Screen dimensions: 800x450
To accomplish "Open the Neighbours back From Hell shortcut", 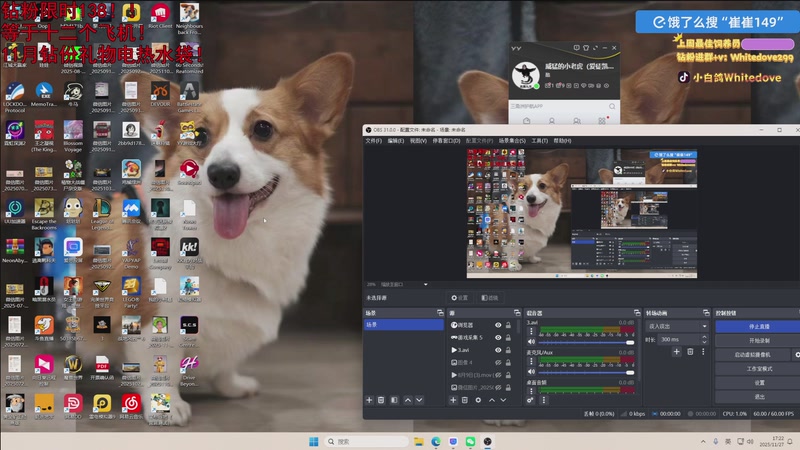I will tap(189, 18).
